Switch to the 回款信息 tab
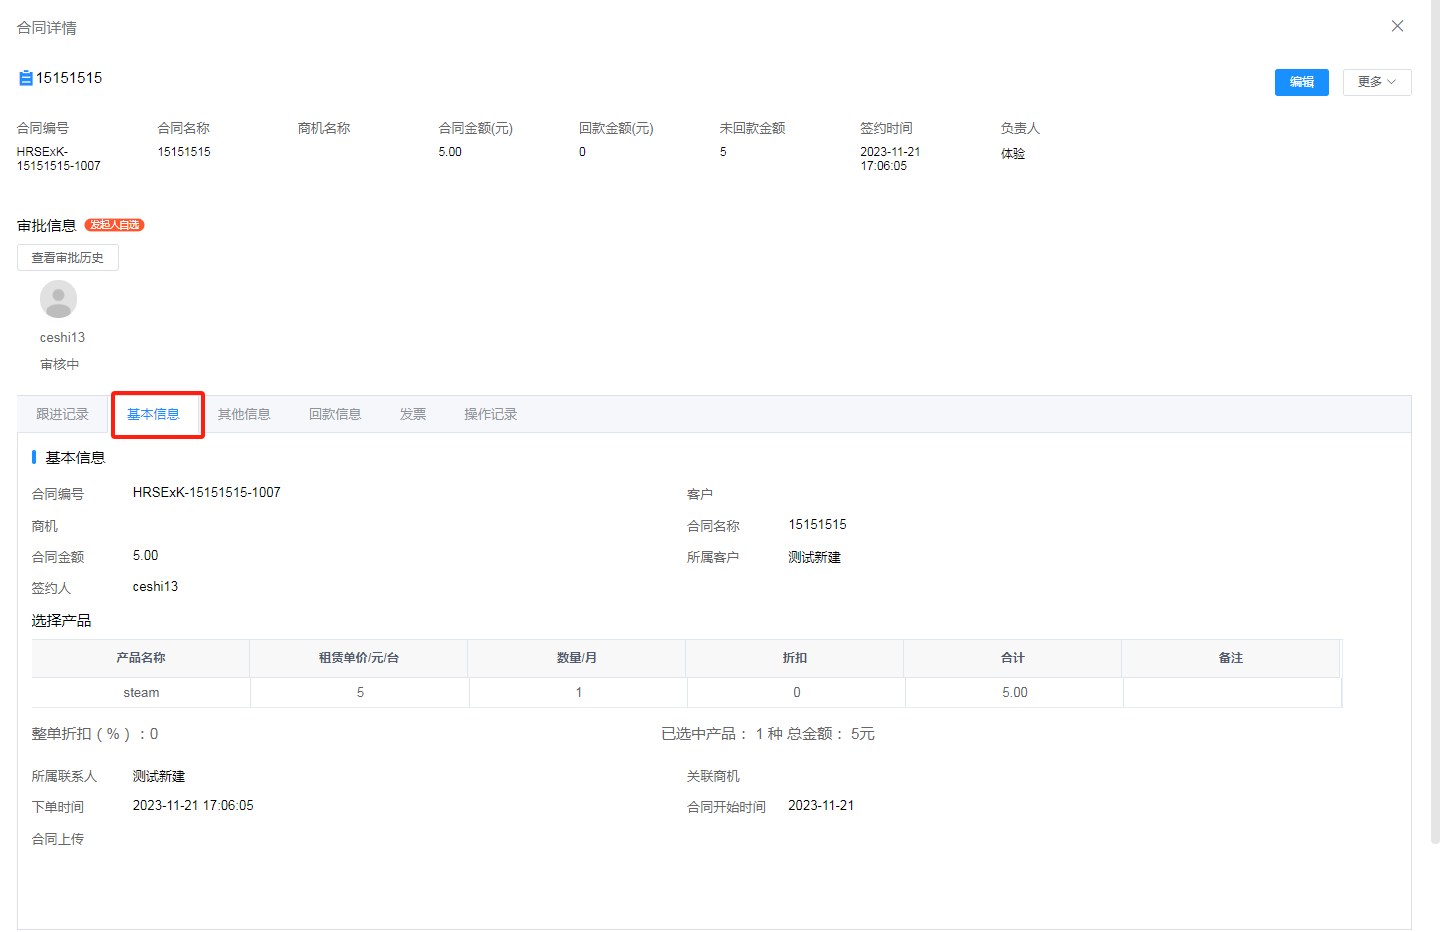The width and height of the screenshot is (1440, 932). pos(335,414)
